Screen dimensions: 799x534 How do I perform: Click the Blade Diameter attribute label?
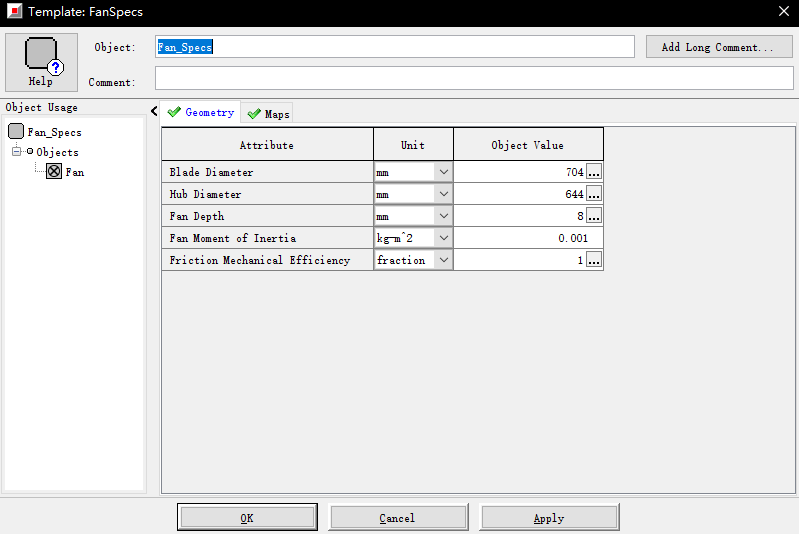[211, 172]
